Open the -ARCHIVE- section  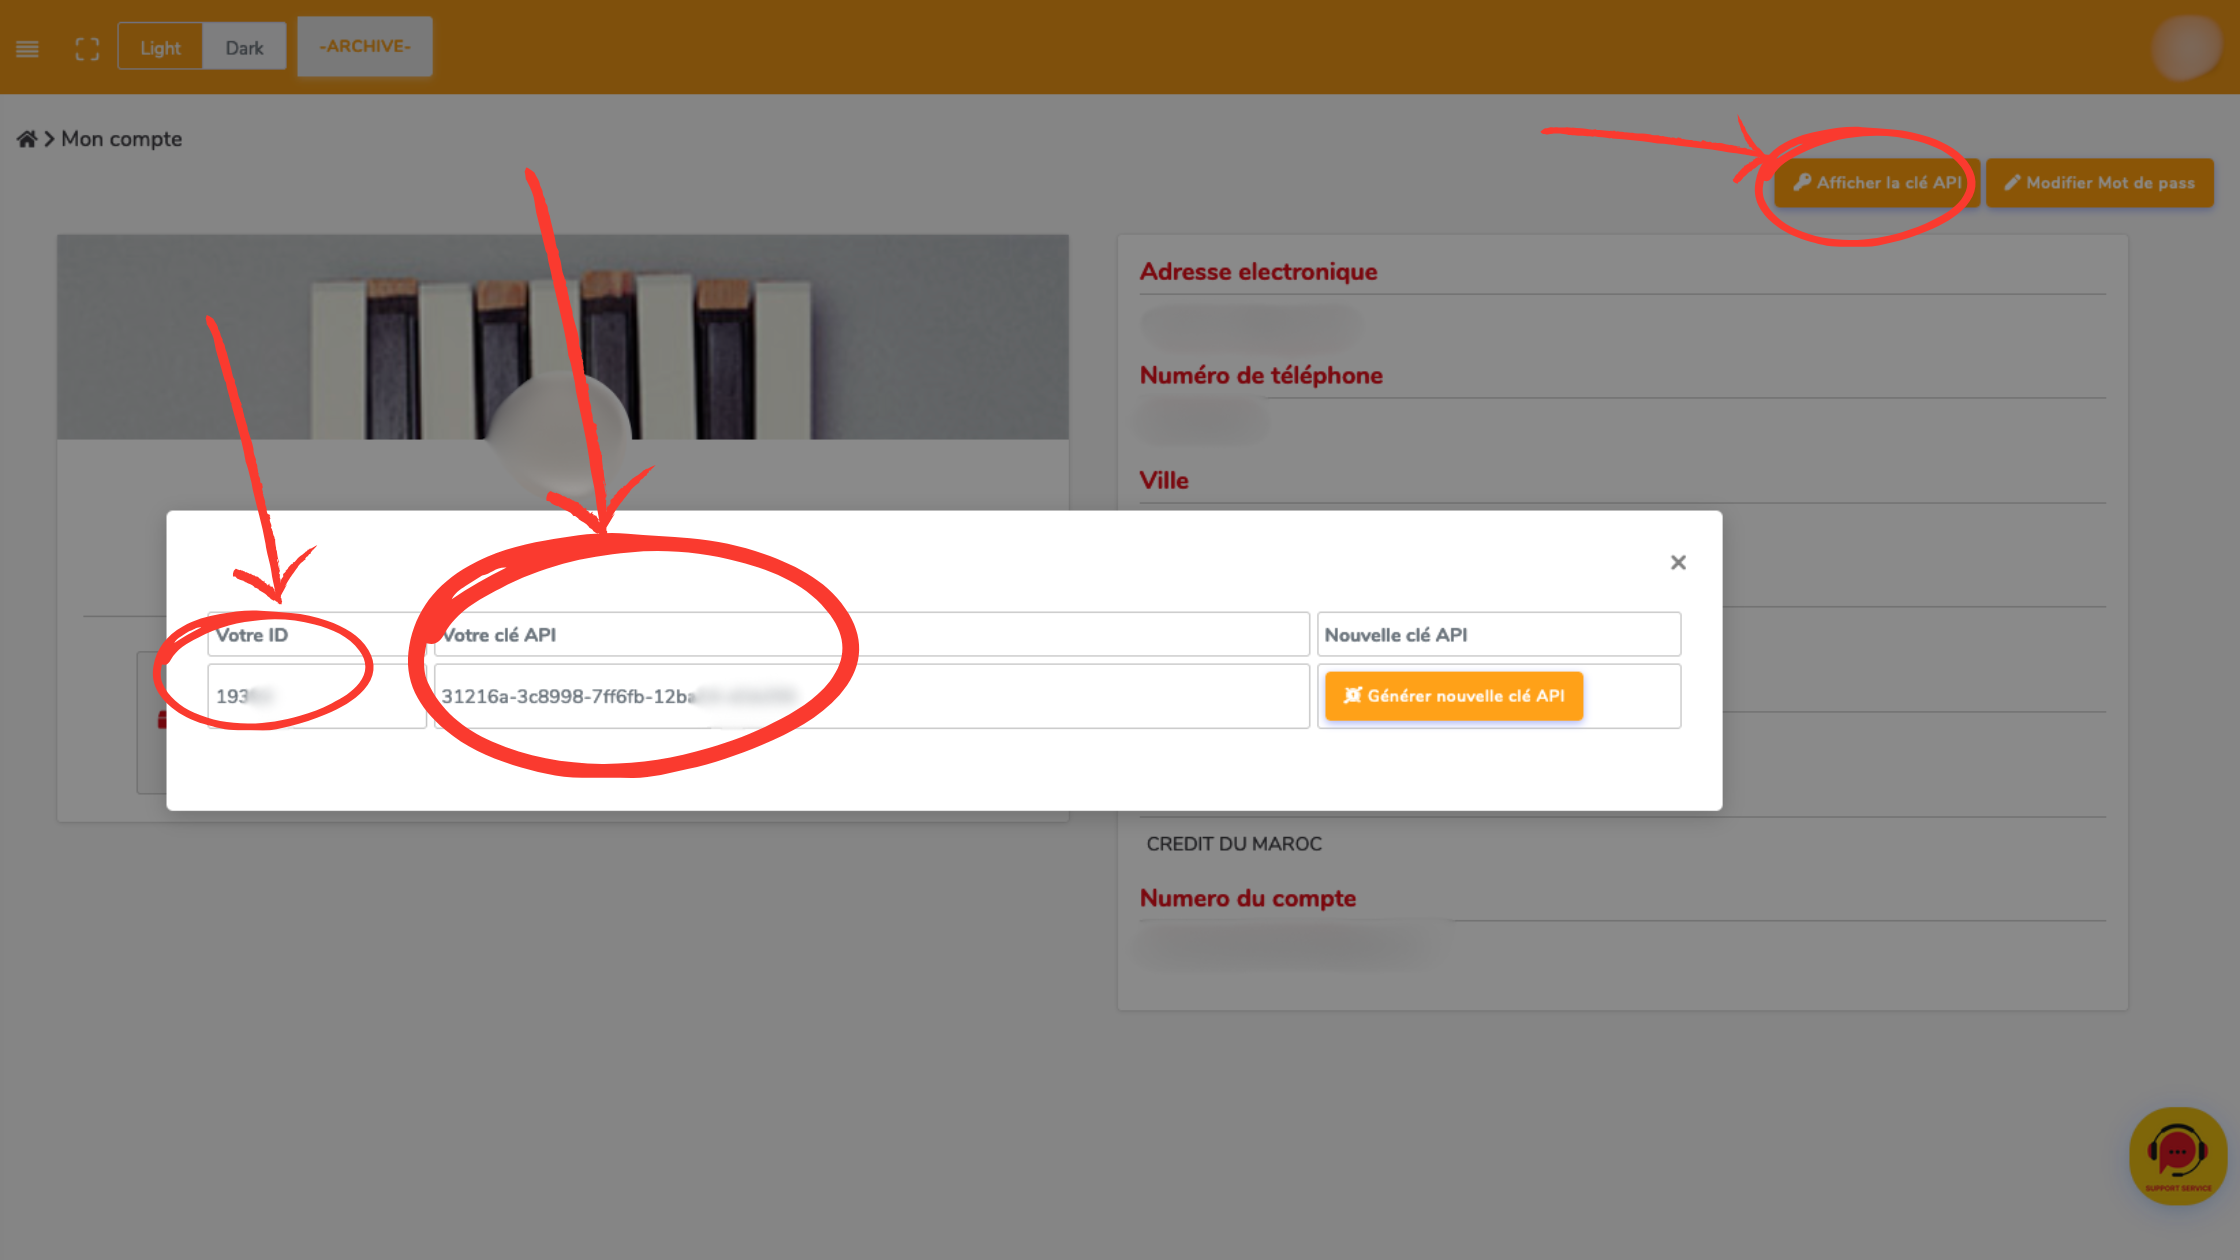coord(364,46)
